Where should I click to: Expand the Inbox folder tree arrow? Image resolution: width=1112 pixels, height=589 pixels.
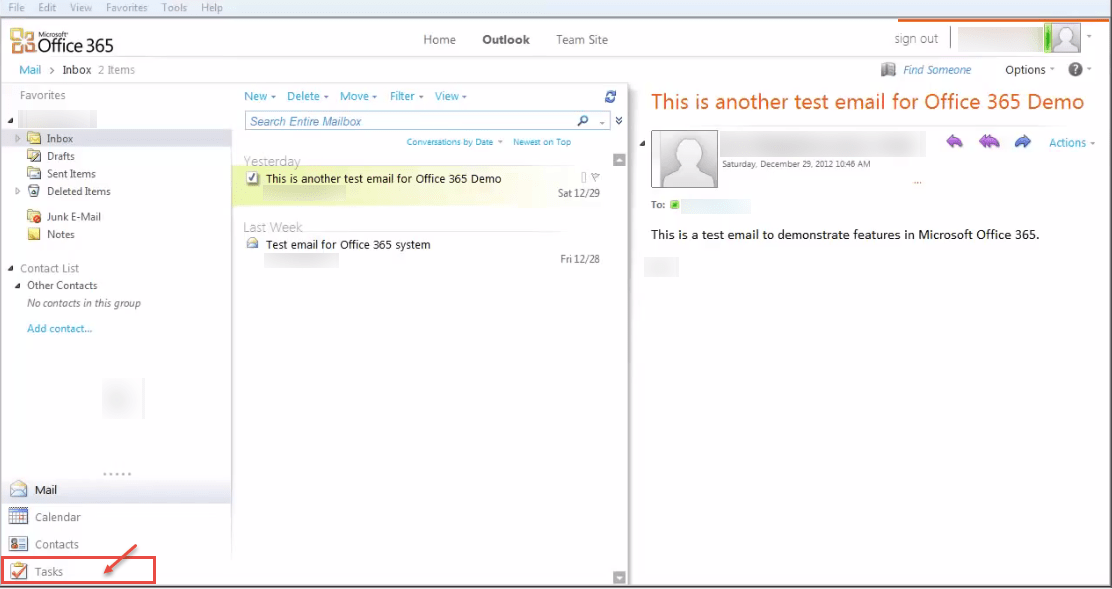pyautogui.click(x=18, y=138)
